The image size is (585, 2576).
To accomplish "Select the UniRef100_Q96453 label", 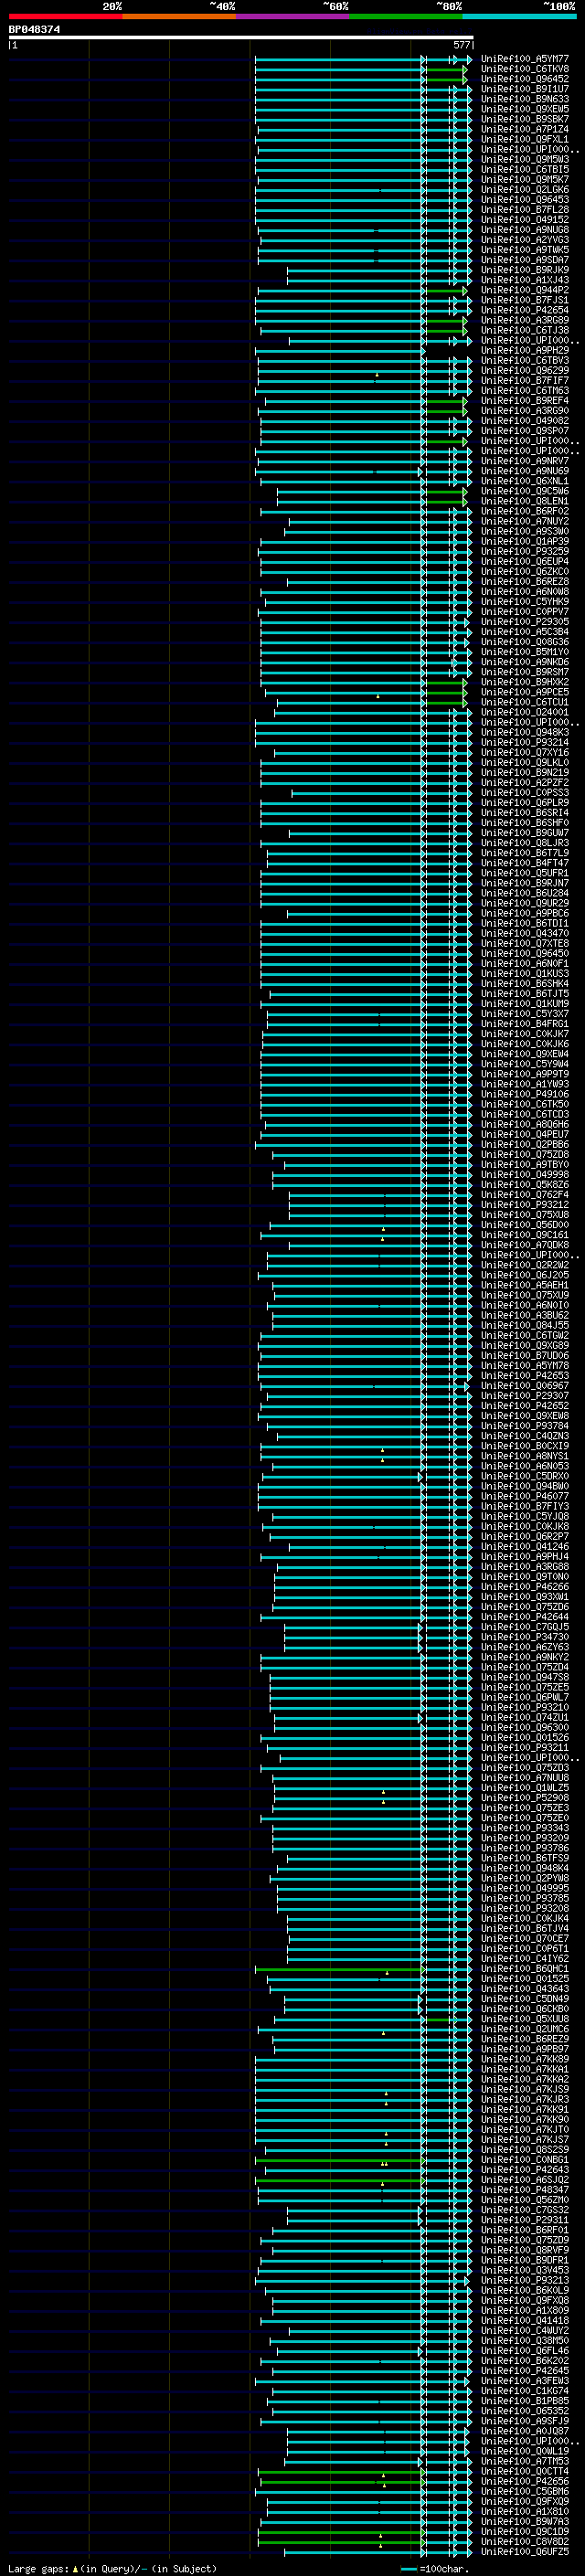I will tap(525, 200).
